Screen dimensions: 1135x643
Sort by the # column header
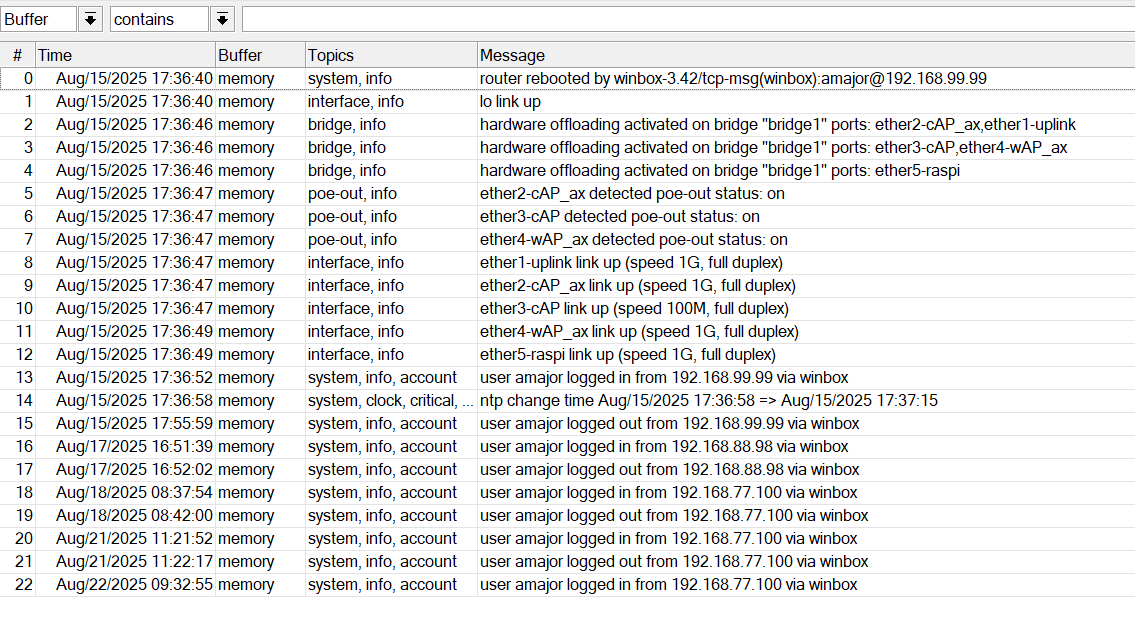(x=18, y=56)
